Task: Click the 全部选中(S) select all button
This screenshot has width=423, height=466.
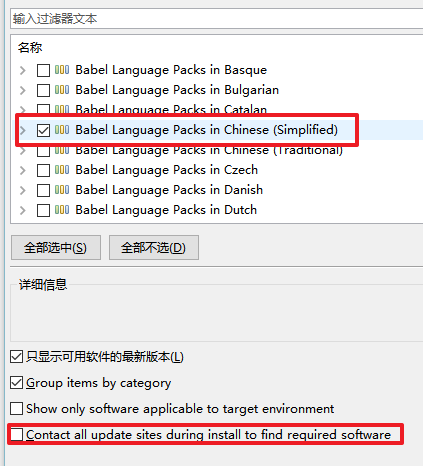Action: click(56, 247)
